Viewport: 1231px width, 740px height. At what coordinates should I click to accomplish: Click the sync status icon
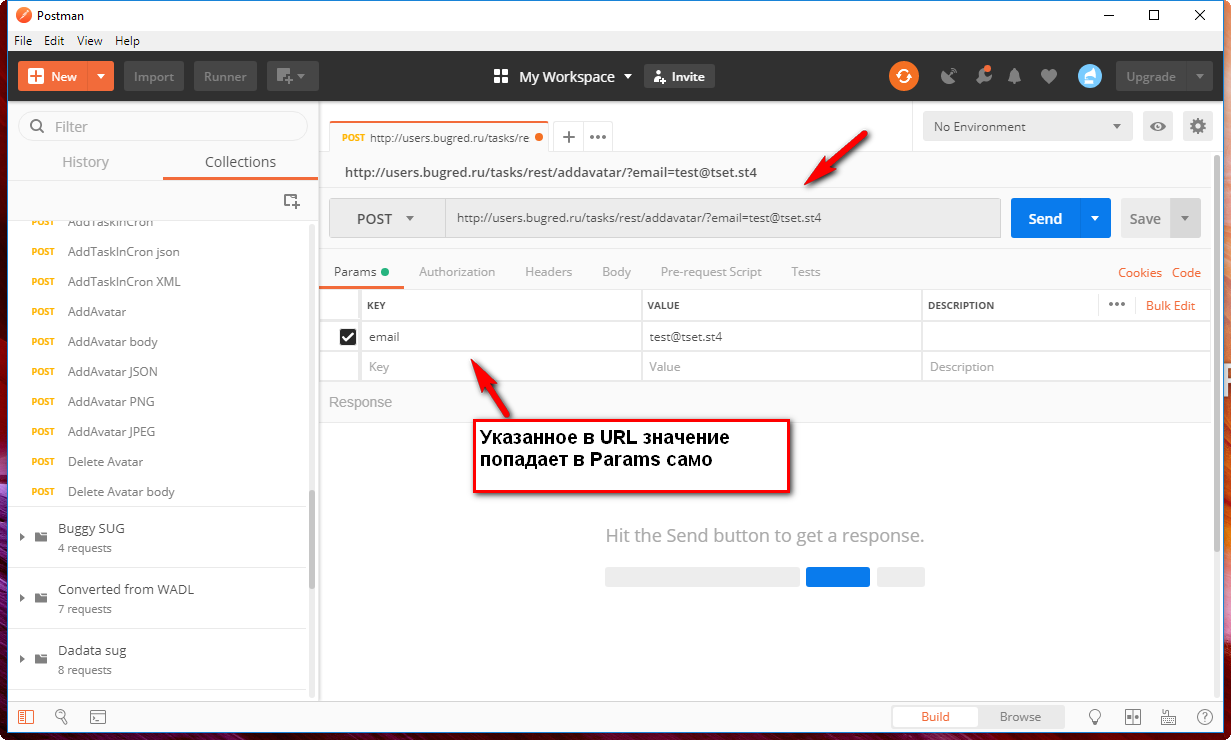[904, 76]
